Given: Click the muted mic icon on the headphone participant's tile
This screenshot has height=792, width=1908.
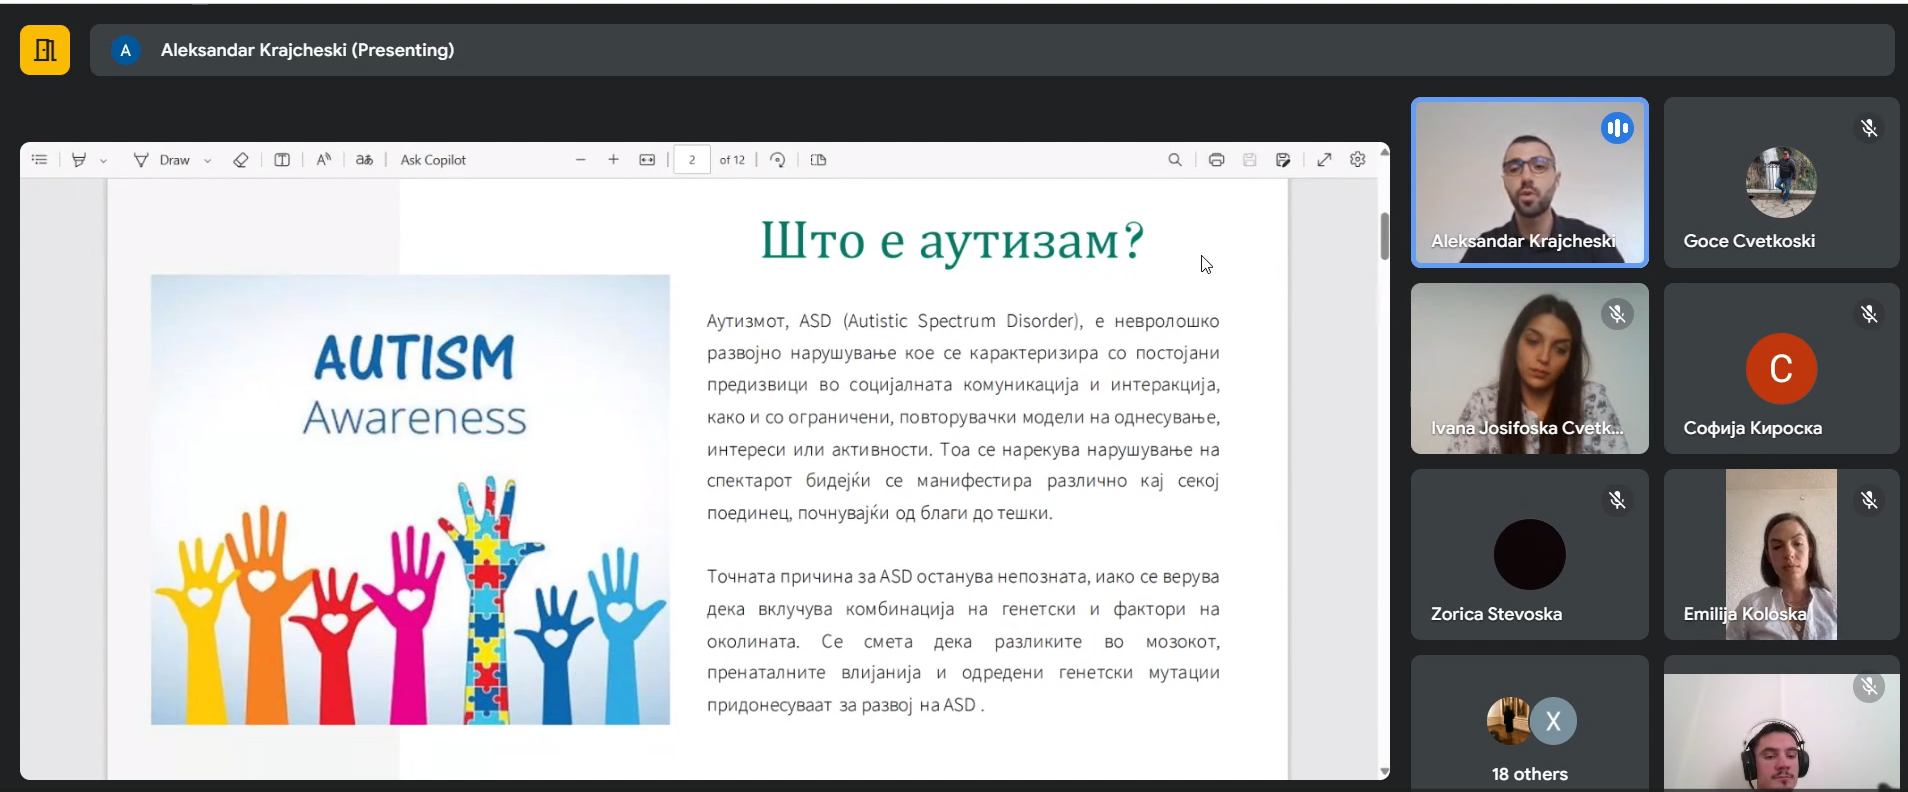Looking at the screenshot, I should point(1868,686).
